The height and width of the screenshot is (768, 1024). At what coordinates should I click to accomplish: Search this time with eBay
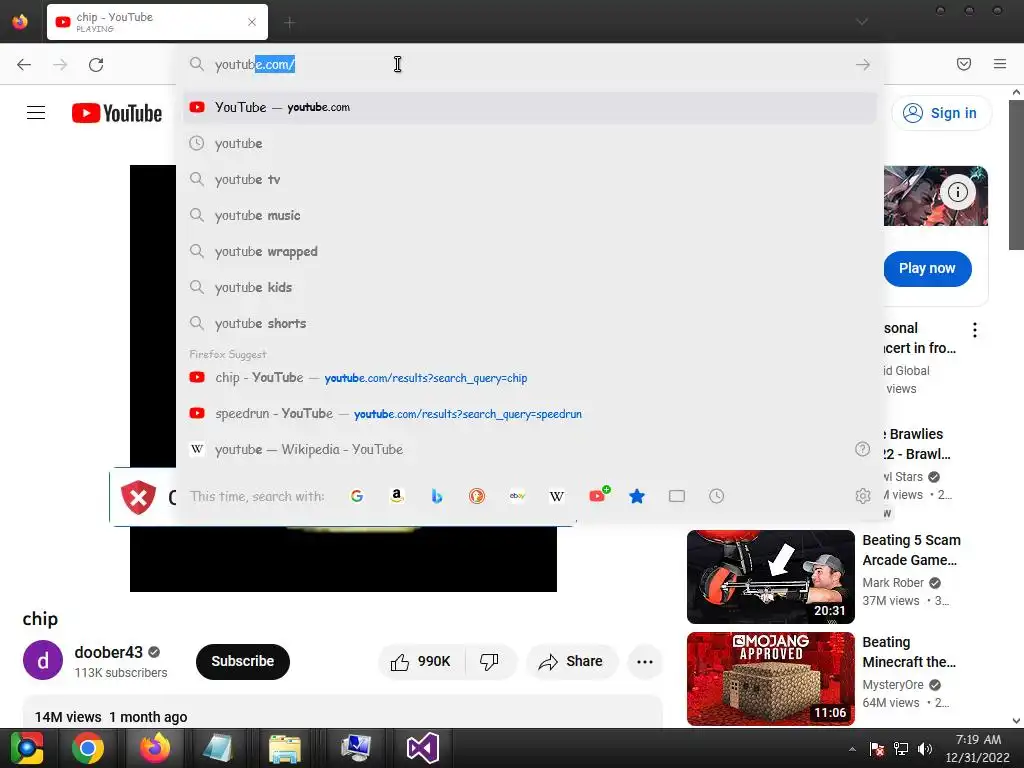[x=517, y=496]
